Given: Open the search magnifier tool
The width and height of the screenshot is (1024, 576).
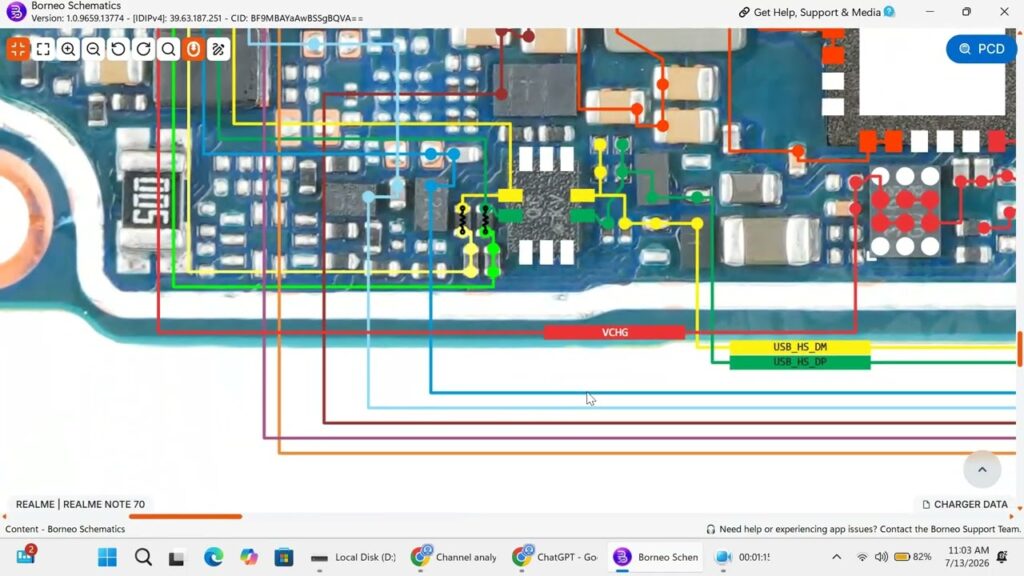Looking at the screenshot, I should point(168,49).
